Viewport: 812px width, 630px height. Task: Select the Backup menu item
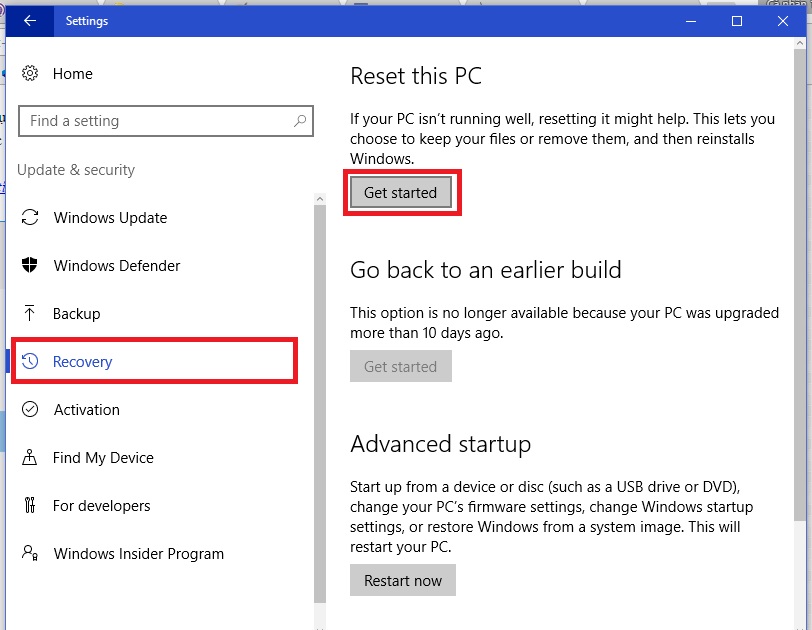point(76,314)
